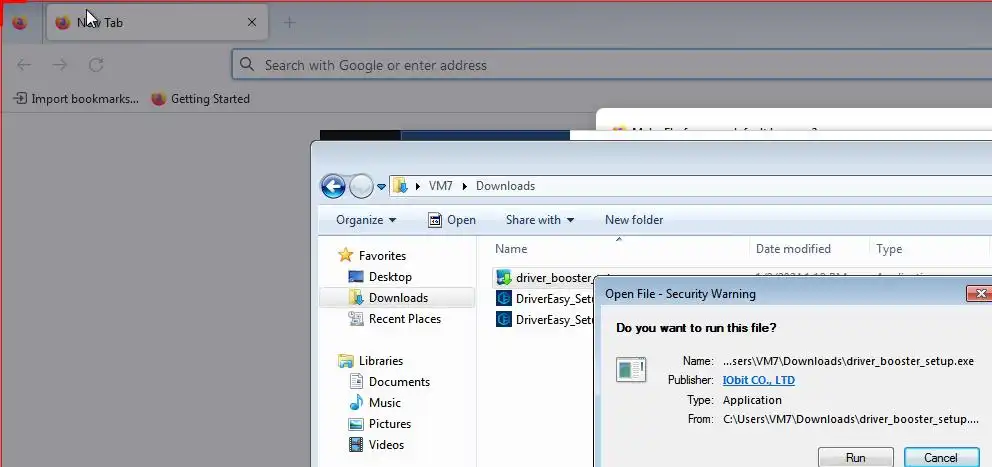Click Explorer forward navigation button
This screenshot has width=992, height=467.
pos(361,186)
